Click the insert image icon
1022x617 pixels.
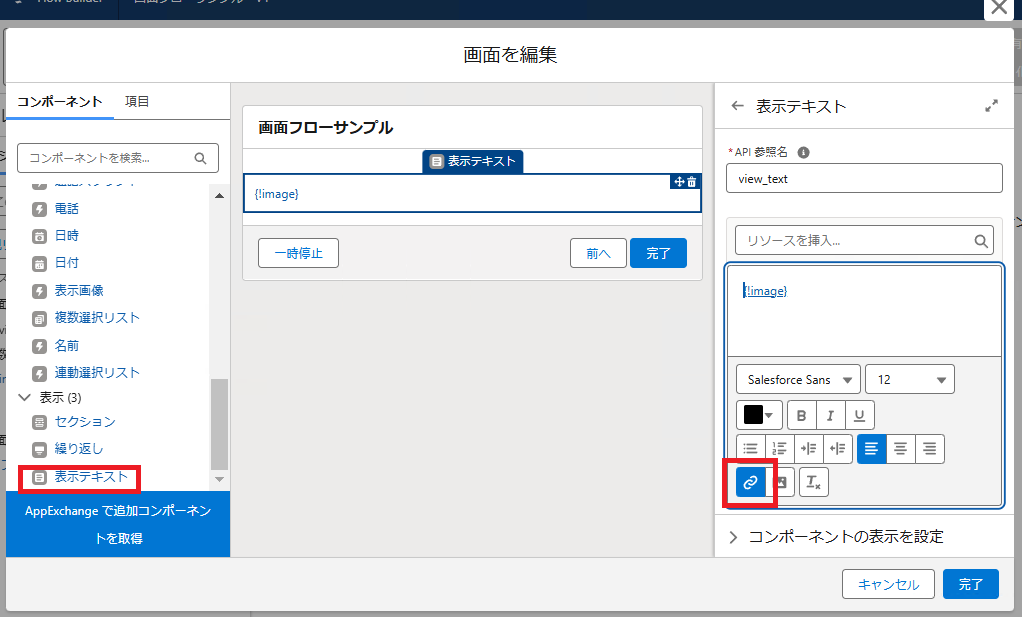click(781, 482)
